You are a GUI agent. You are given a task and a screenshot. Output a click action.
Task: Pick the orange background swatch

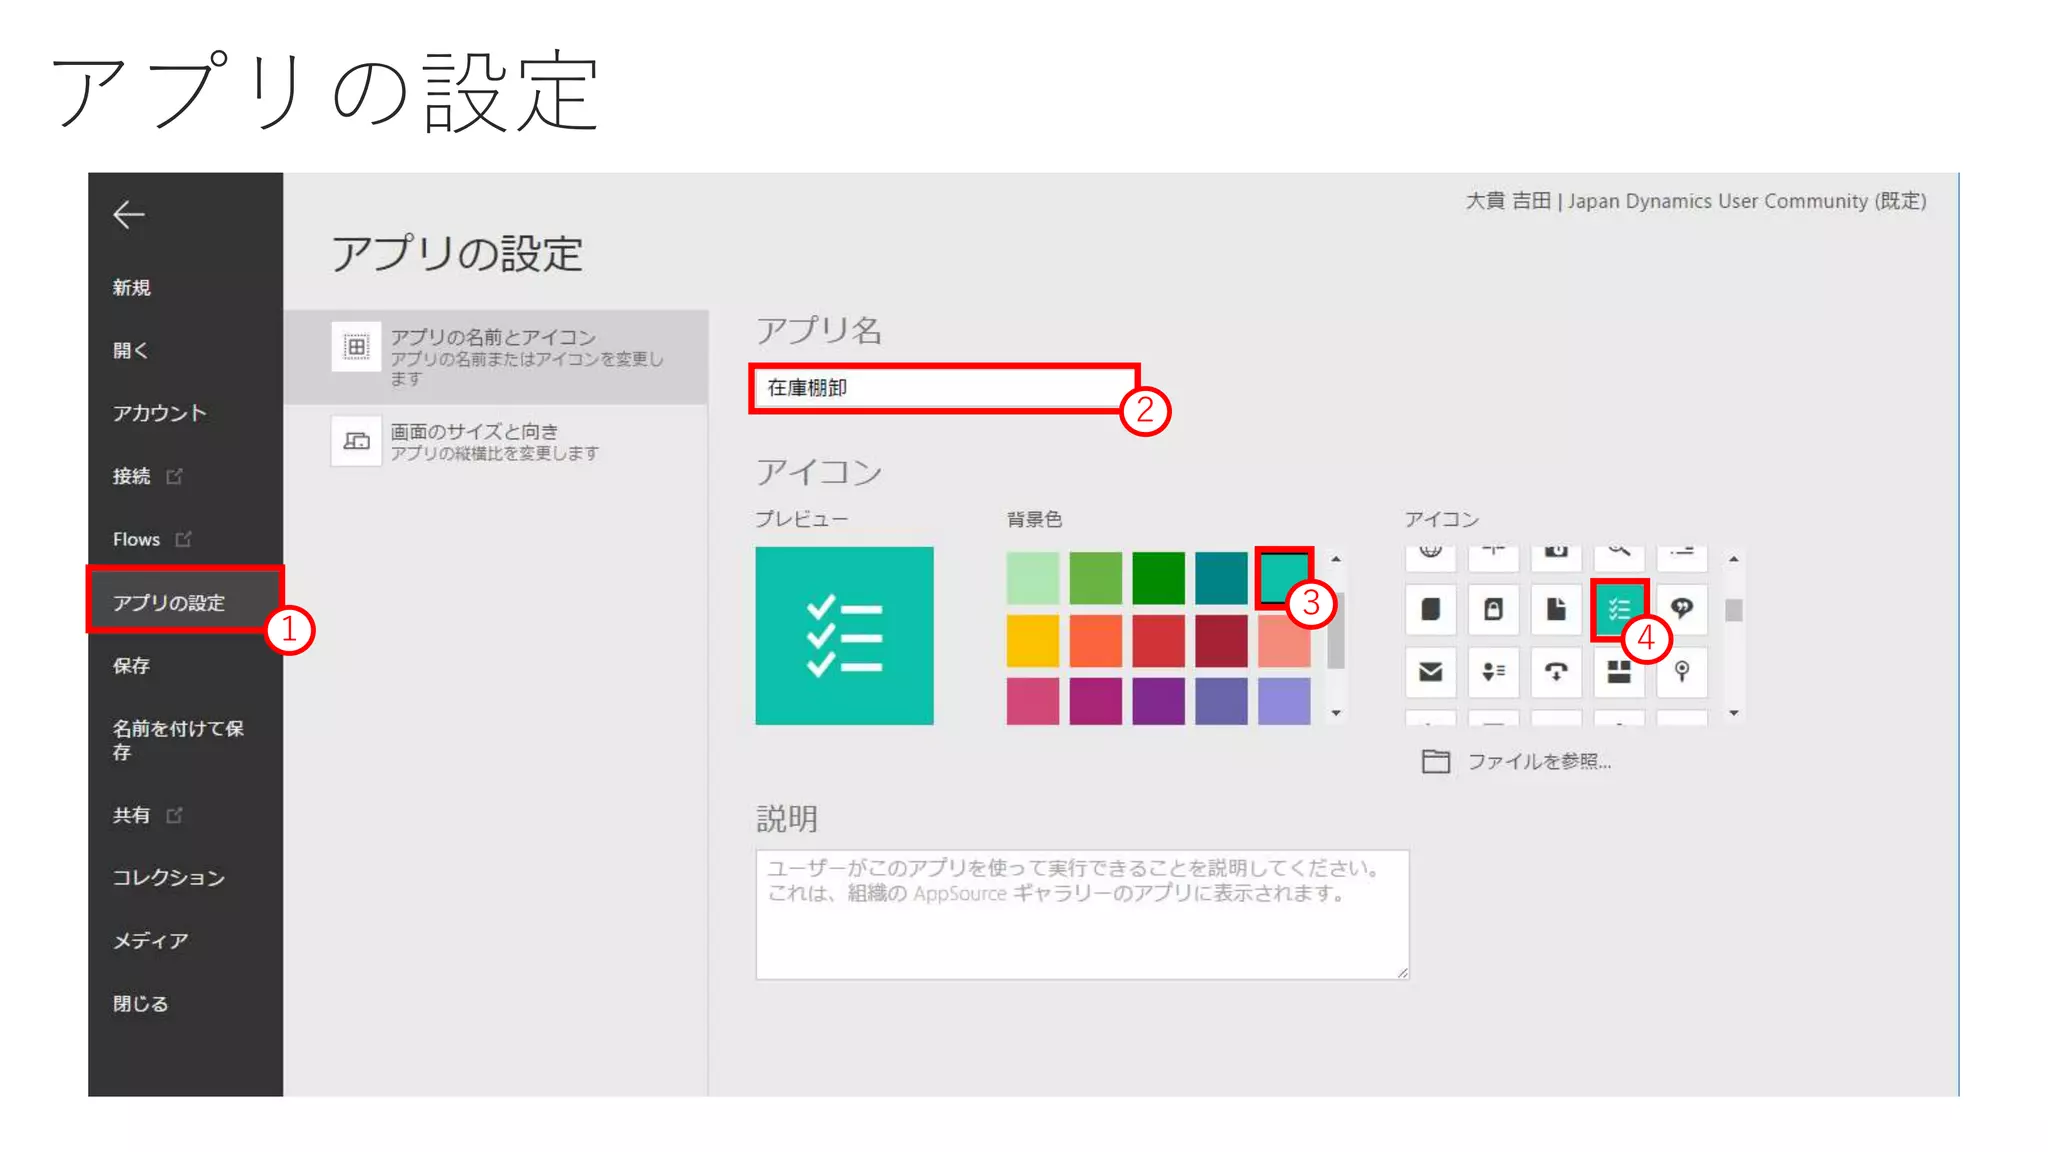[1095, 641]
